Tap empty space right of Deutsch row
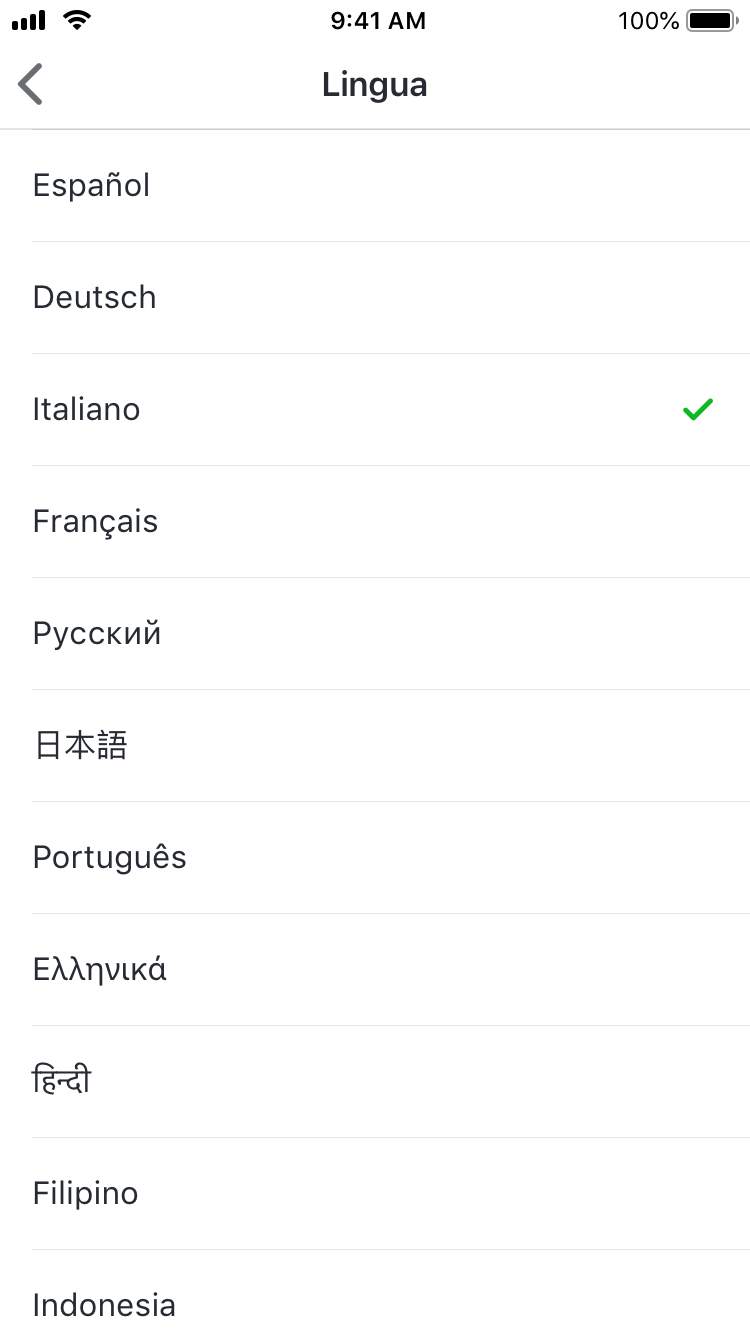Image resolution: width=750 pixels, height=1334 pixels. [500, 297]
